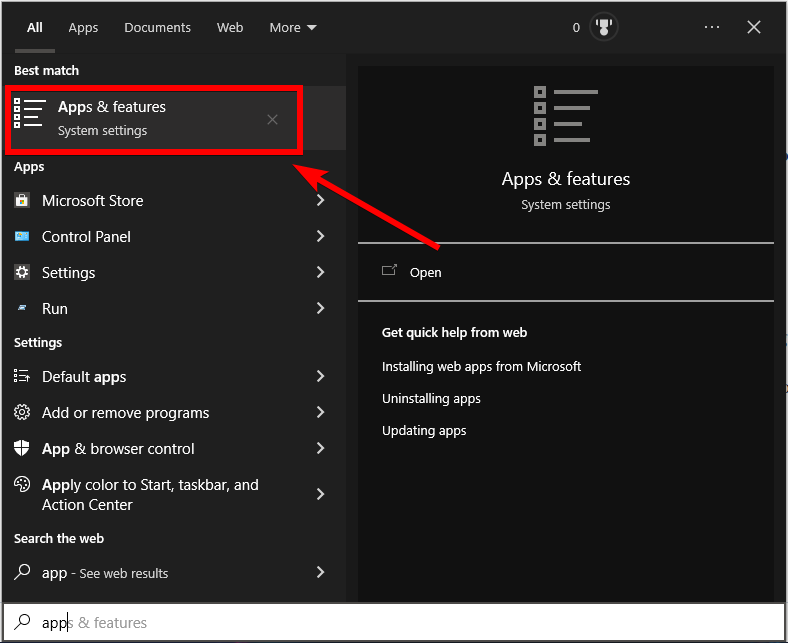Expand Default apps chevron
Screen dimensions: 788x643
[x=321, y=376]
